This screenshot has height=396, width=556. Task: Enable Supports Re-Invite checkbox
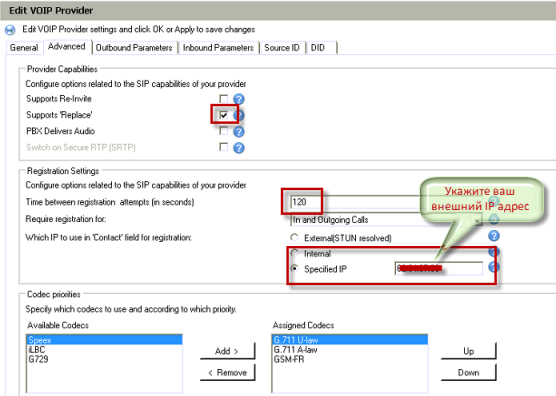point(223,98)
